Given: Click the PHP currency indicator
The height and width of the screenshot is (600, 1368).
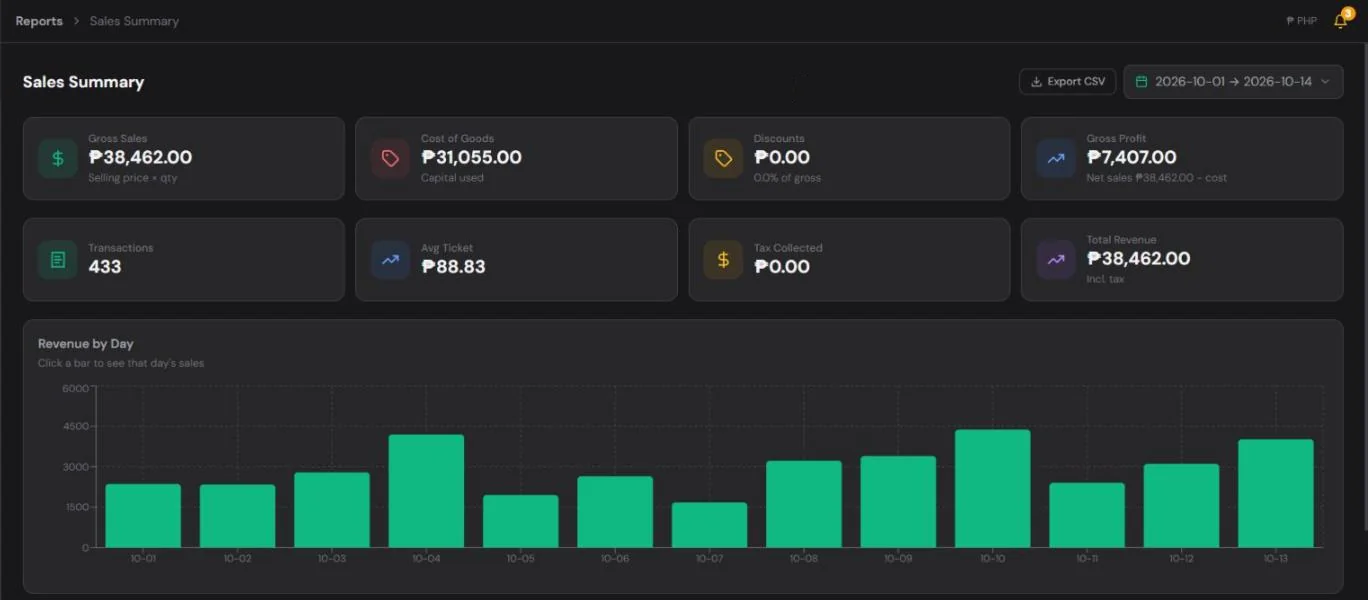Looking at the screenshot, I should [x=1301, y=21].
